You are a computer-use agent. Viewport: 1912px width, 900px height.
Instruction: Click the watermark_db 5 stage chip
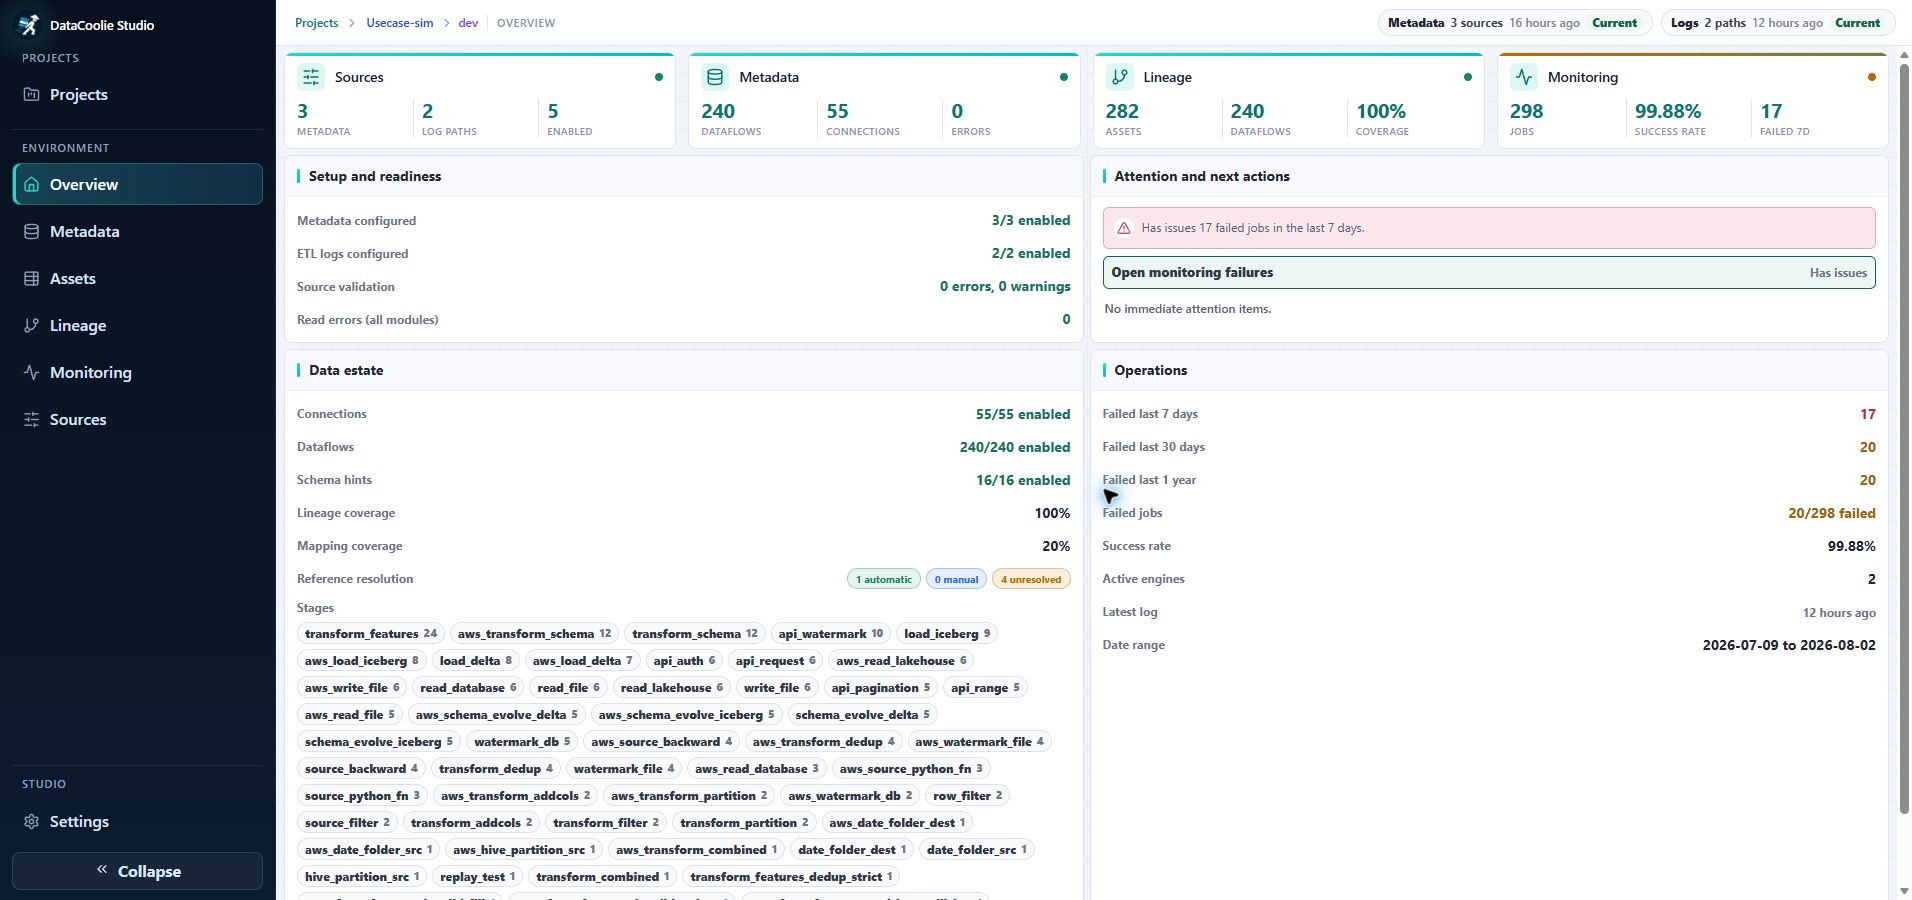pos(522,742)
